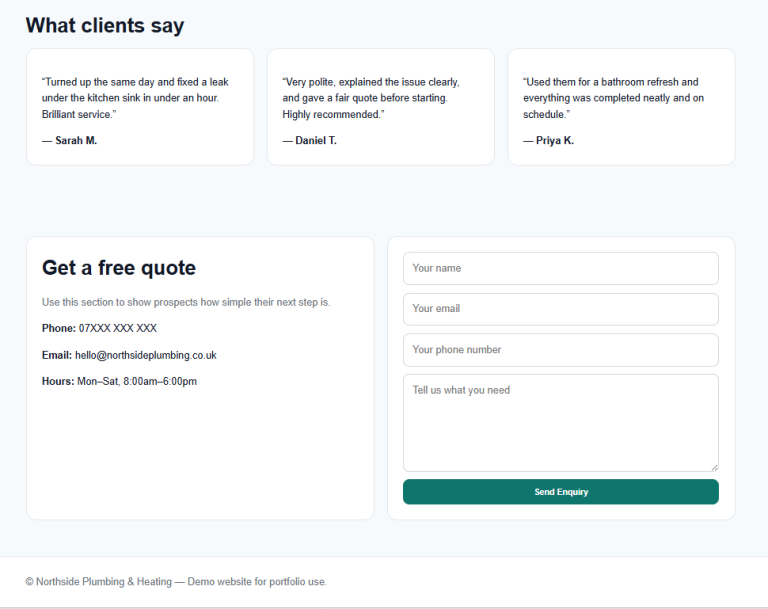Click the '— Daniel T.' author name
The image size is (768, 609).
click(309, 141)
